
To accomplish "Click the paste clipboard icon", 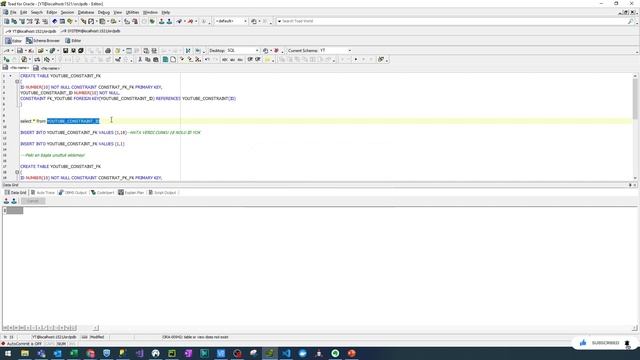I will [156, 60].
